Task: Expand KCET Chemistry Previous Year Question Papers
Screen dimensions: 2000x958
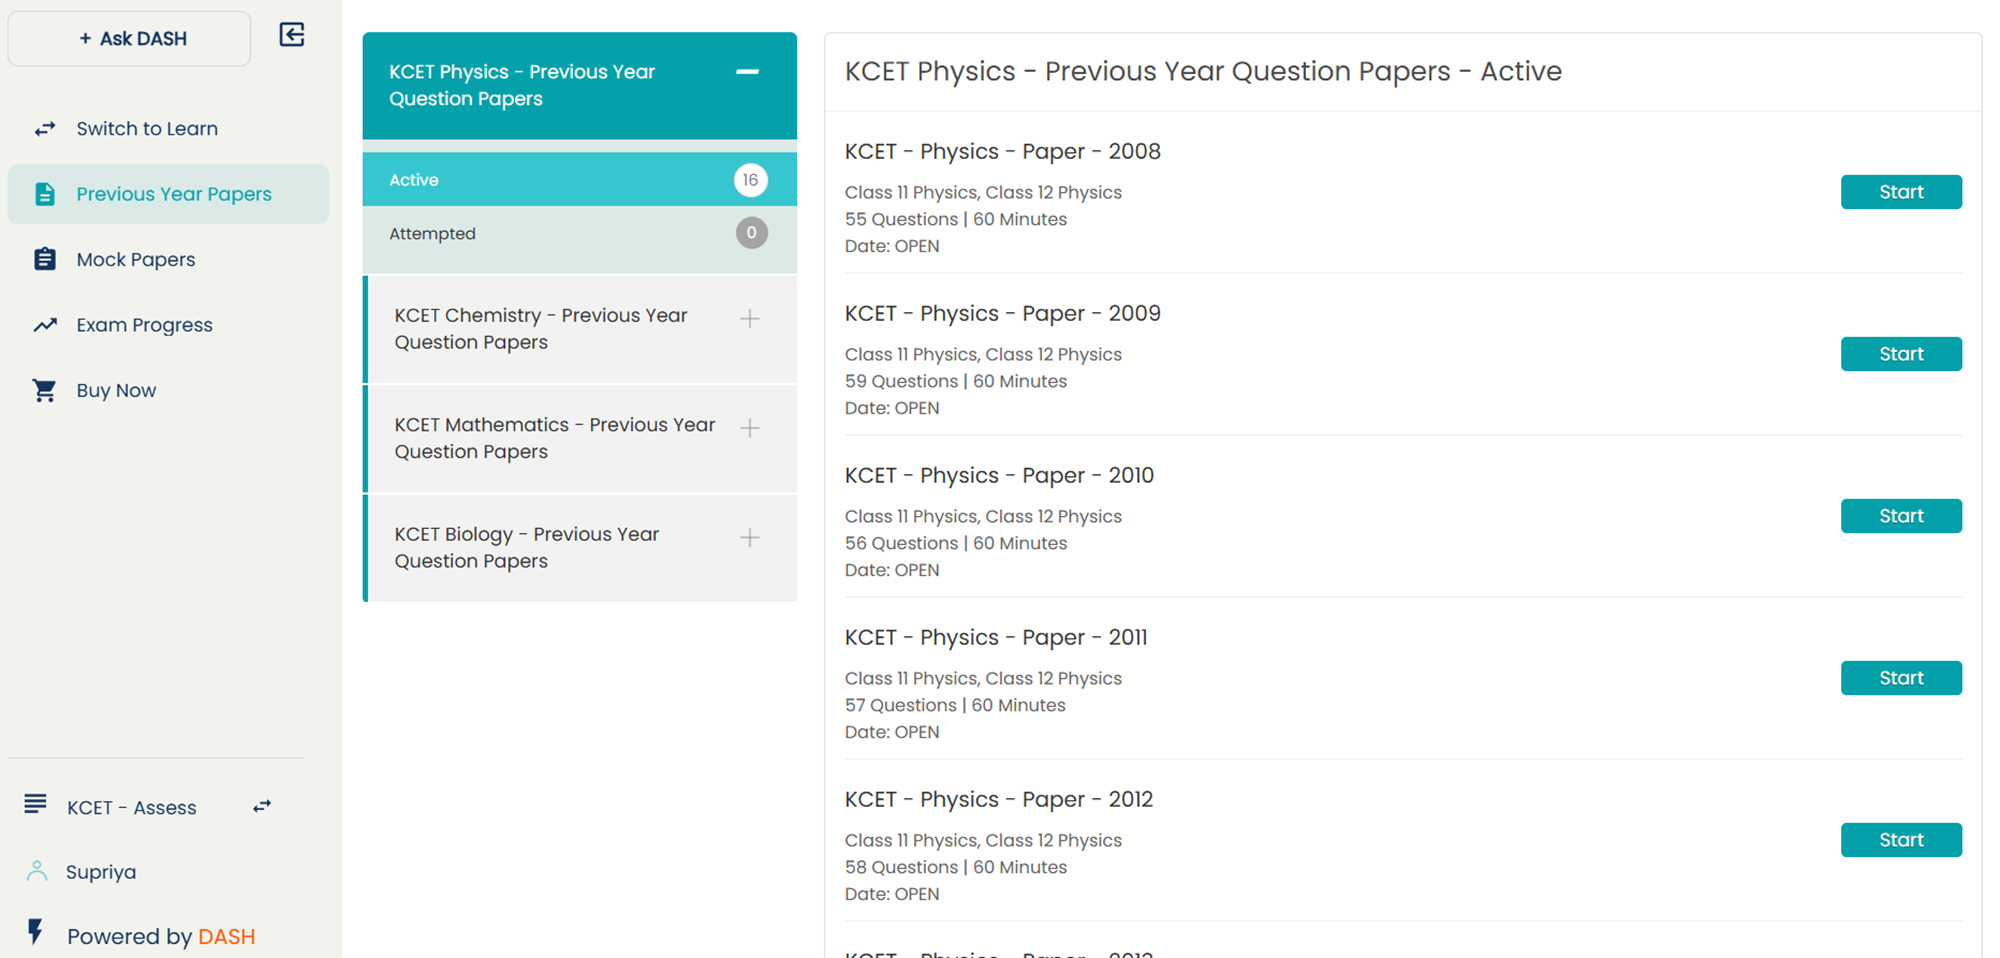Action: pos(749,318)
